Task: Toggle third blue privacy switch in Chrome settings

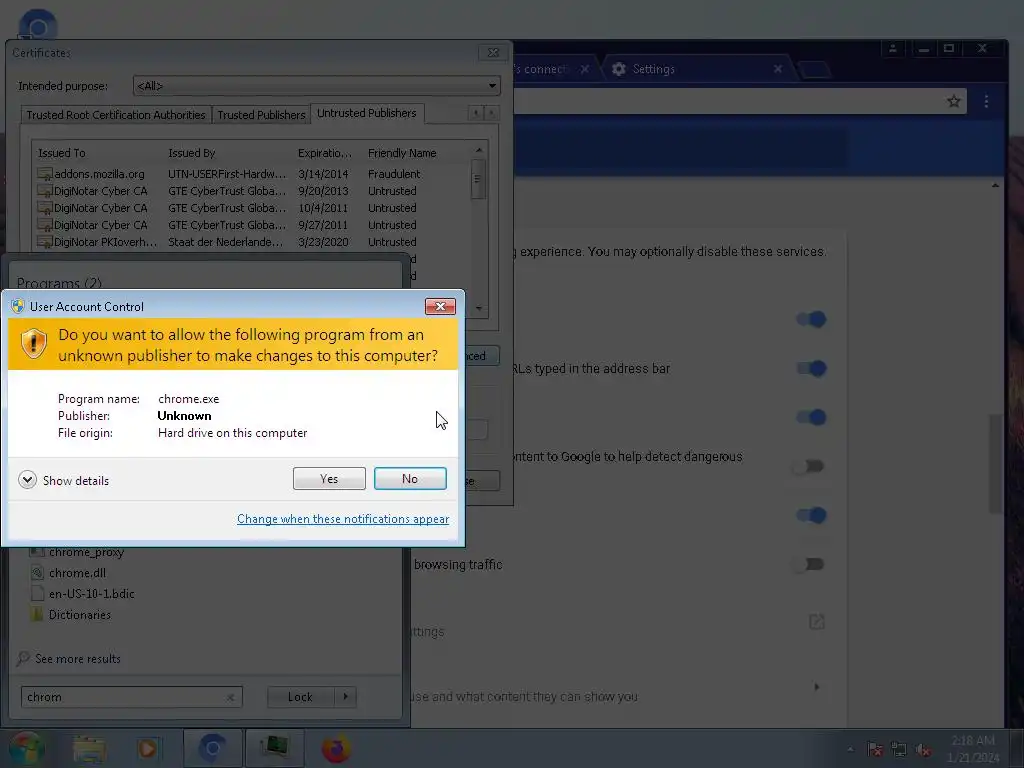Action: click(810, 417)
